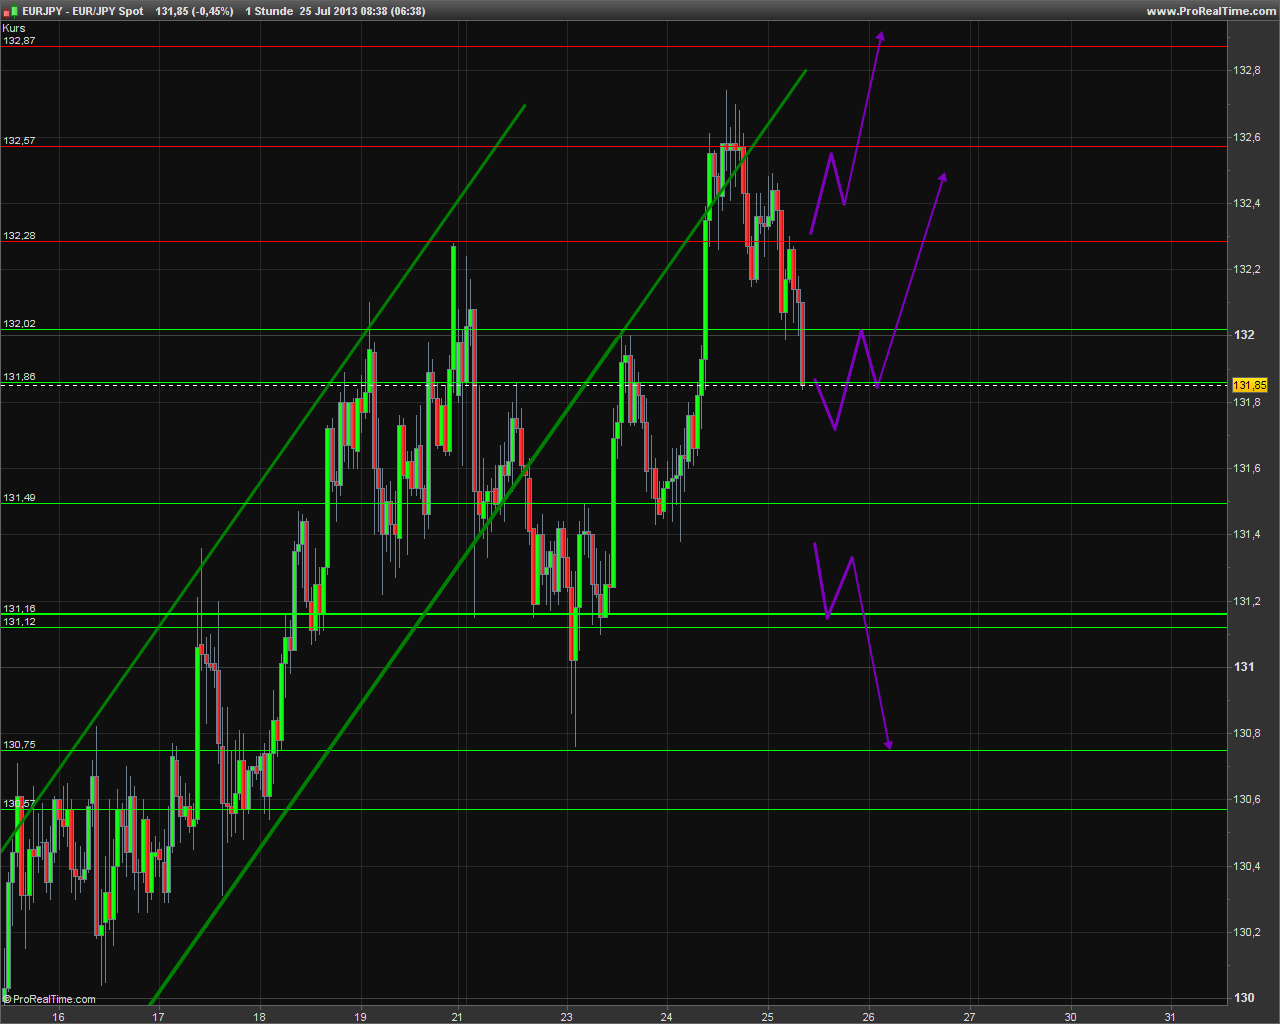The width and height of the screenshot is (1280, 1024).
Task: Click date 30 on the time axis
Action: coord(1070,1017)
